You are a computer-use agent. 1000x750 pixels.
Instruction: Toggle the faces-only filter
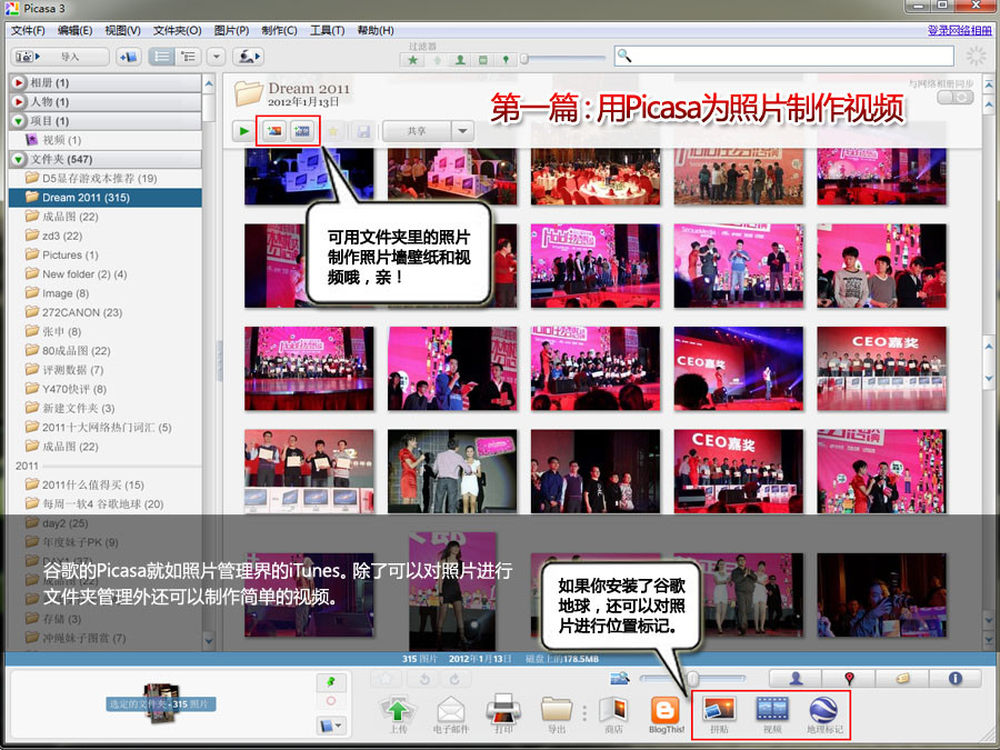coord(460,60)
